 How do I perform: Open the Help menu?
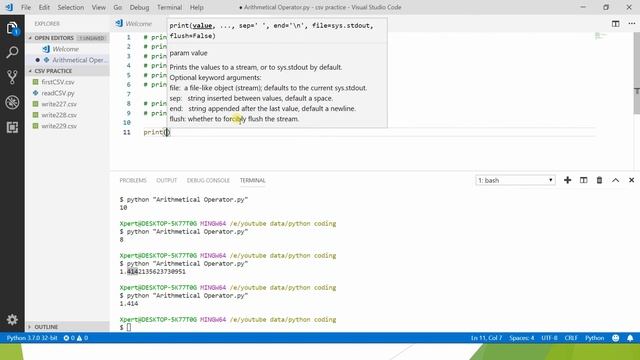pos(196,7)
